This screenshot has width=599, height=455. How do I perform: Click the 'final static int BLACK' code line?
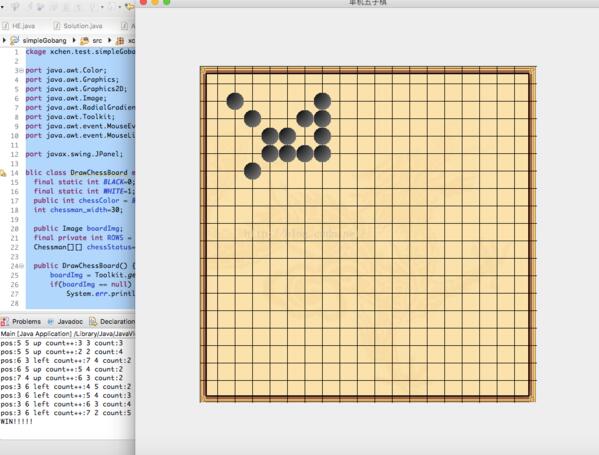coord(84,182)
